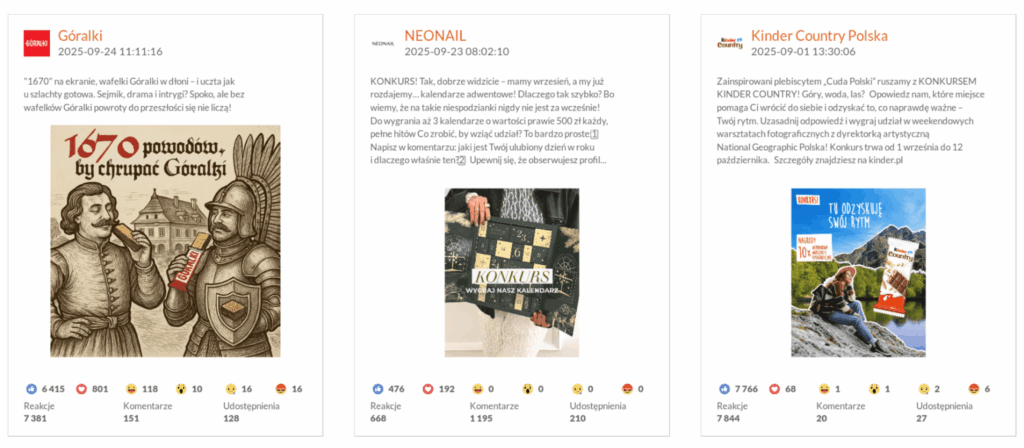Click the heart icon on the Góralki post
Image resolution: width=1024 pixels, height=448 pixels.
coord(82,389)
